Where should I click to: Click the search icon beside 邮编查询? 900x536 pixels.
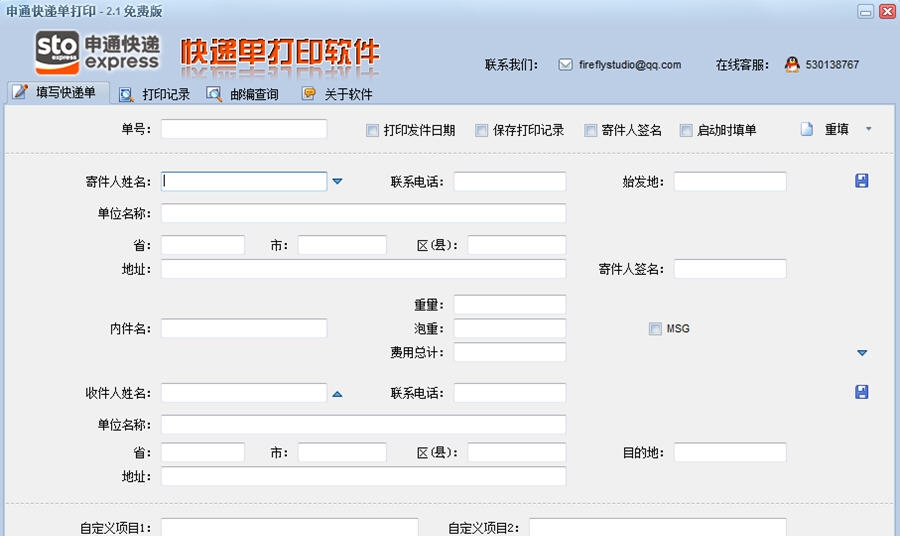pyautogui.click(x=214, y=94)
